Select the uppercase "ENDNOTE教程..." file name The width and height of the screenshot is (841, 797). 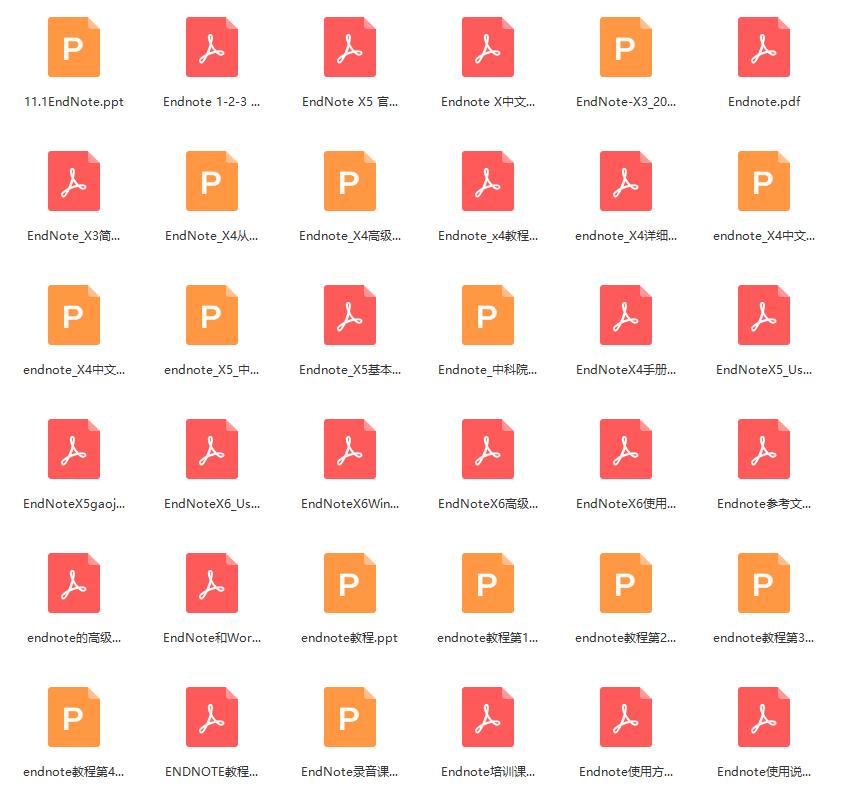[x=211, y=772]
